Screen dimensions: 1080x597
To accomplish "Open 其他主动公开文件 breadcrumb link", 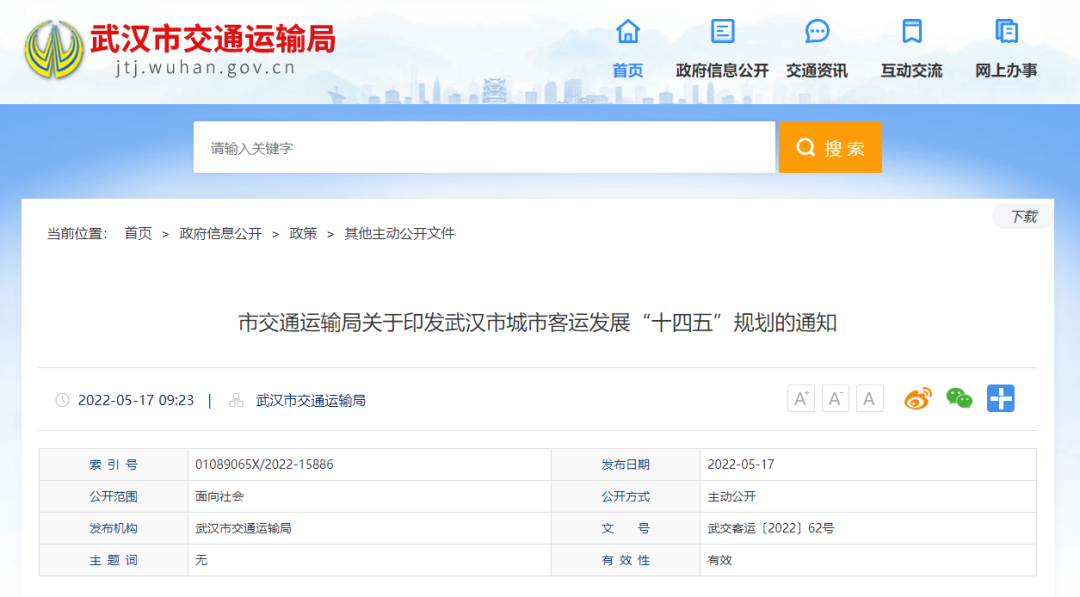I will (399, 234).
